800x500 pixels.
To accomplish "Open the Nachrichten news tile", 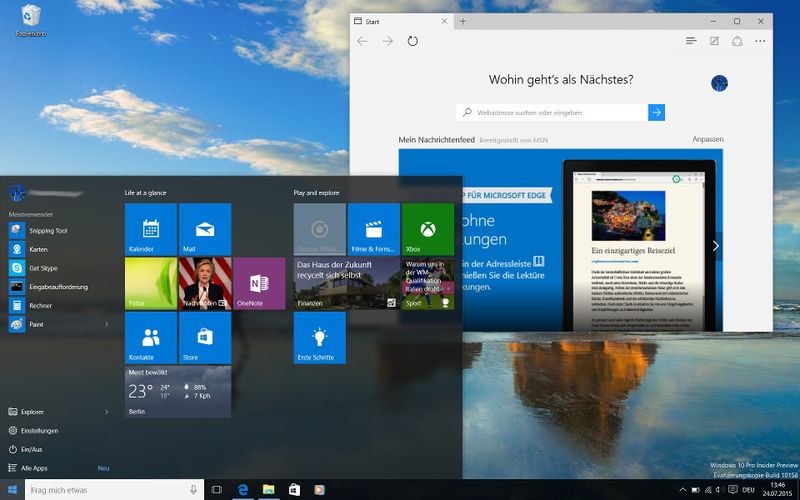I will pyautogui.click(x=205, y=283).
